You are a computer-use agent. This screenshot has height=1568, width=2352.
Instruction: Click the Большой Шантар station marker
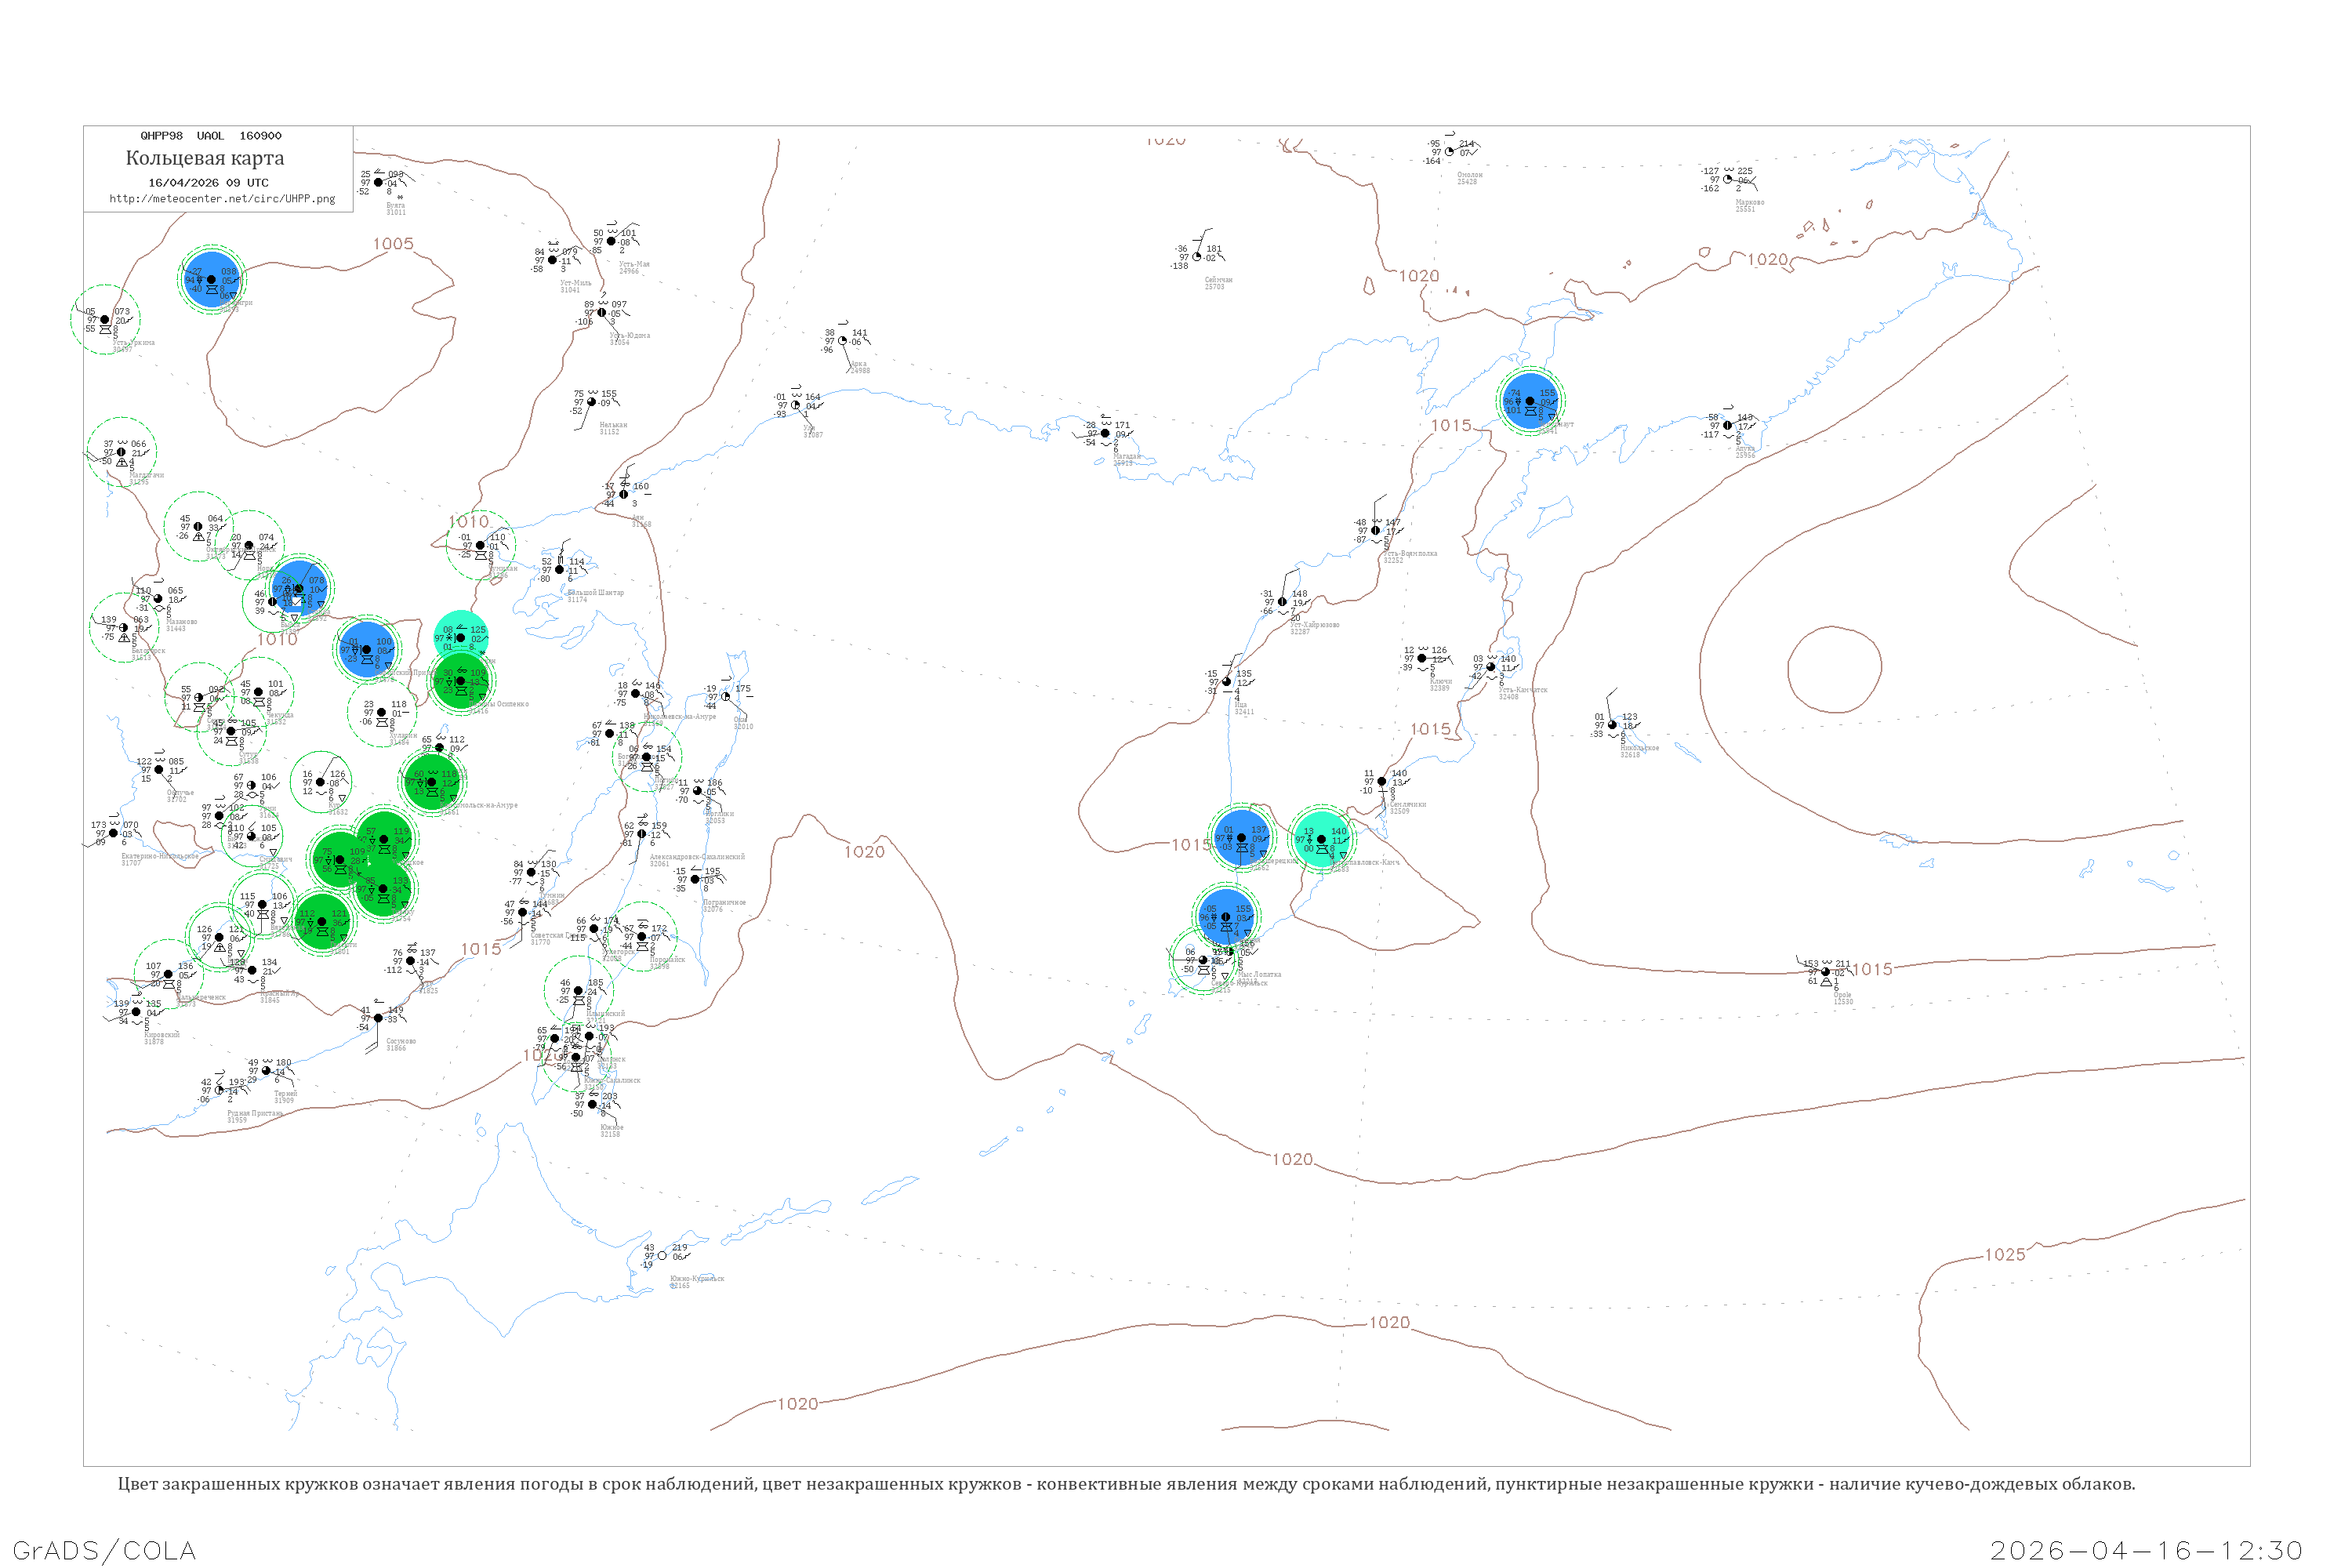click(x=559, y=570)
